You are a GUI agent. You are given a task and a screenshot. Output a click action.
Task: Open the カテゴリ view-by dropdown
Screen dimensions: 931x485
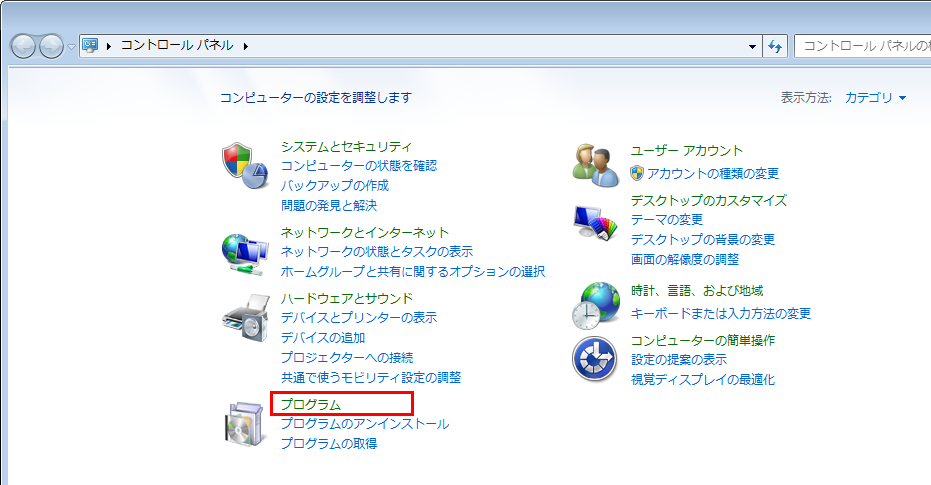[x=876, y=97]
